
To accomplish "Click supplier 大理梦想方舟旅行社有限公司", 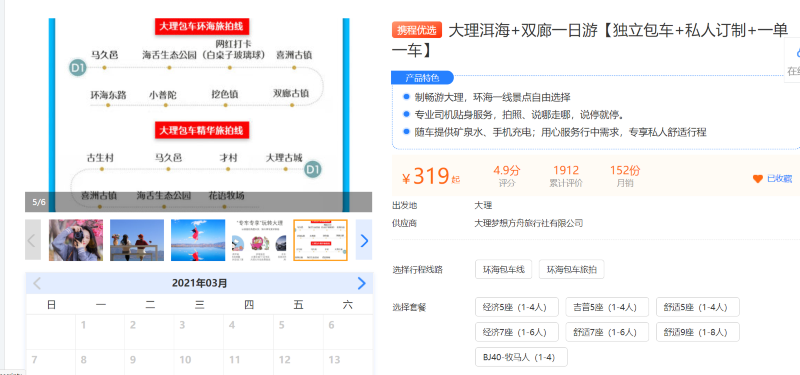I will pyautogui.click(x=529, y=223).
